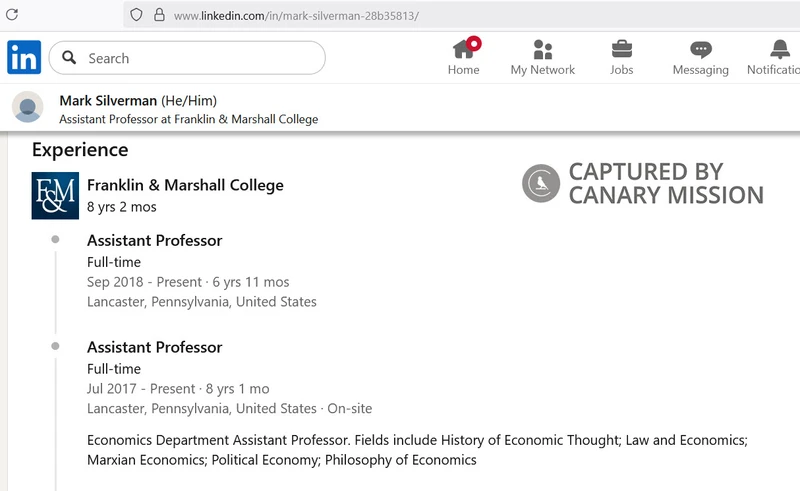Select Assistant Professor role starting Jul 2017

pyautogui.click(x=154, y=347)
